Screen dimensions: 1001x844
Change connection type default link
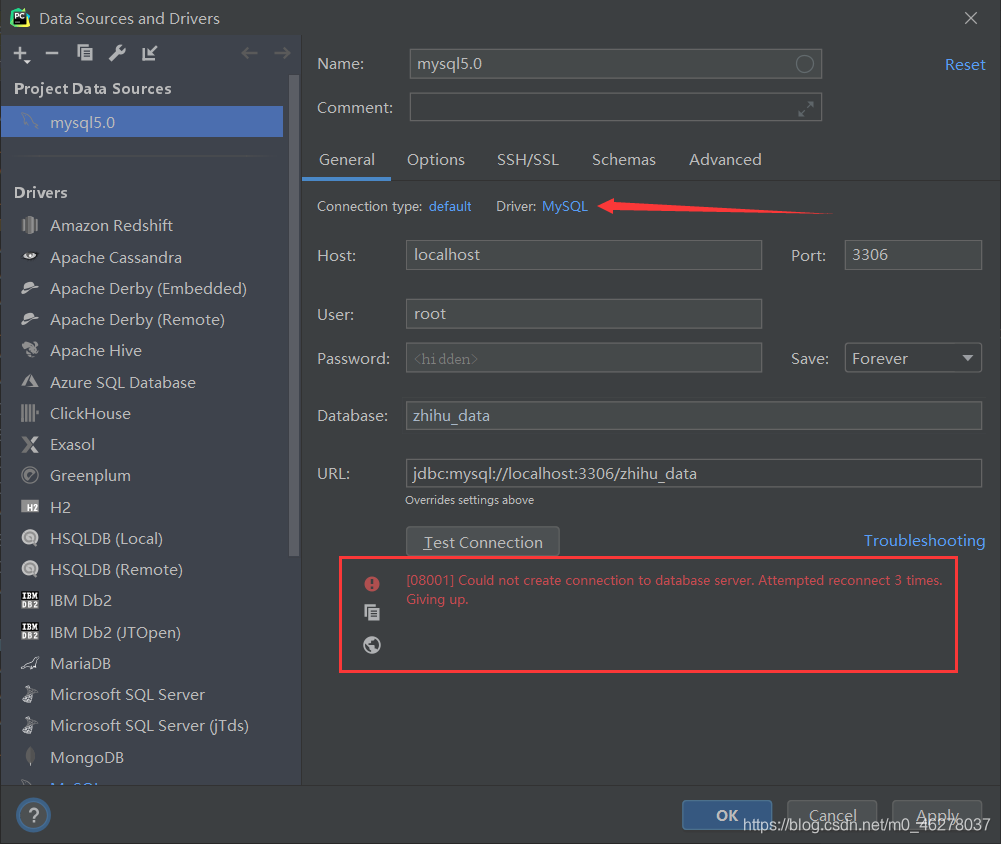pos(450,206)
